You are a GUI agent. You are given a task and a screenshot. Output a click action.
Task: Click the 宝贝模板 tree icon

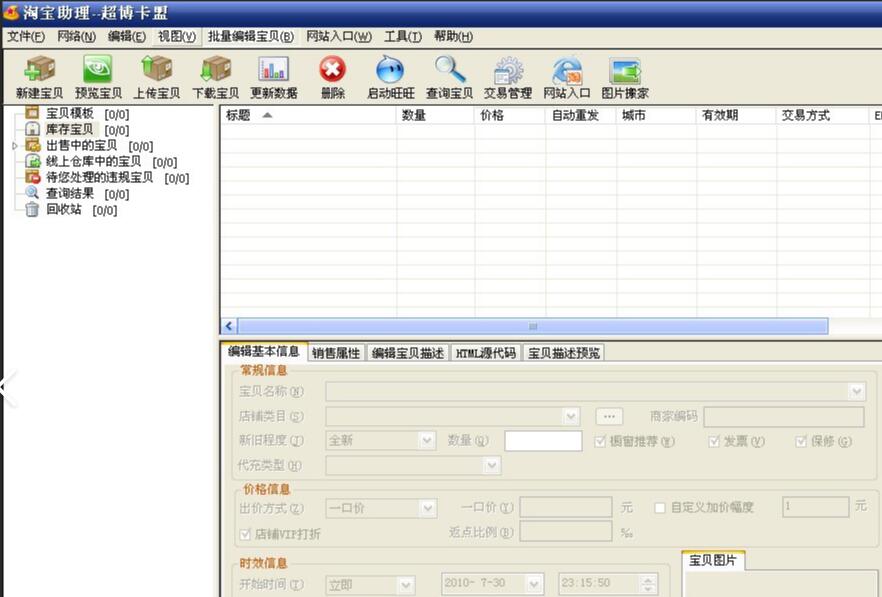(32, 113)
